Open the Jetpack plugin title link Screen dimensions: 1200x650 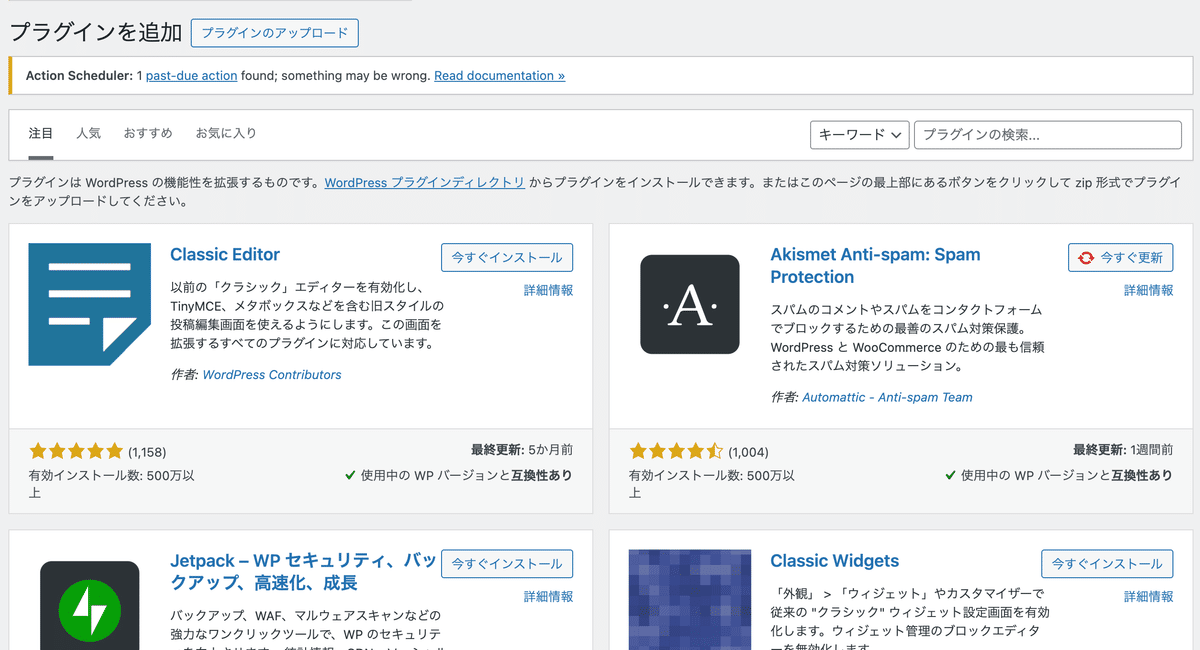(303, 572)
